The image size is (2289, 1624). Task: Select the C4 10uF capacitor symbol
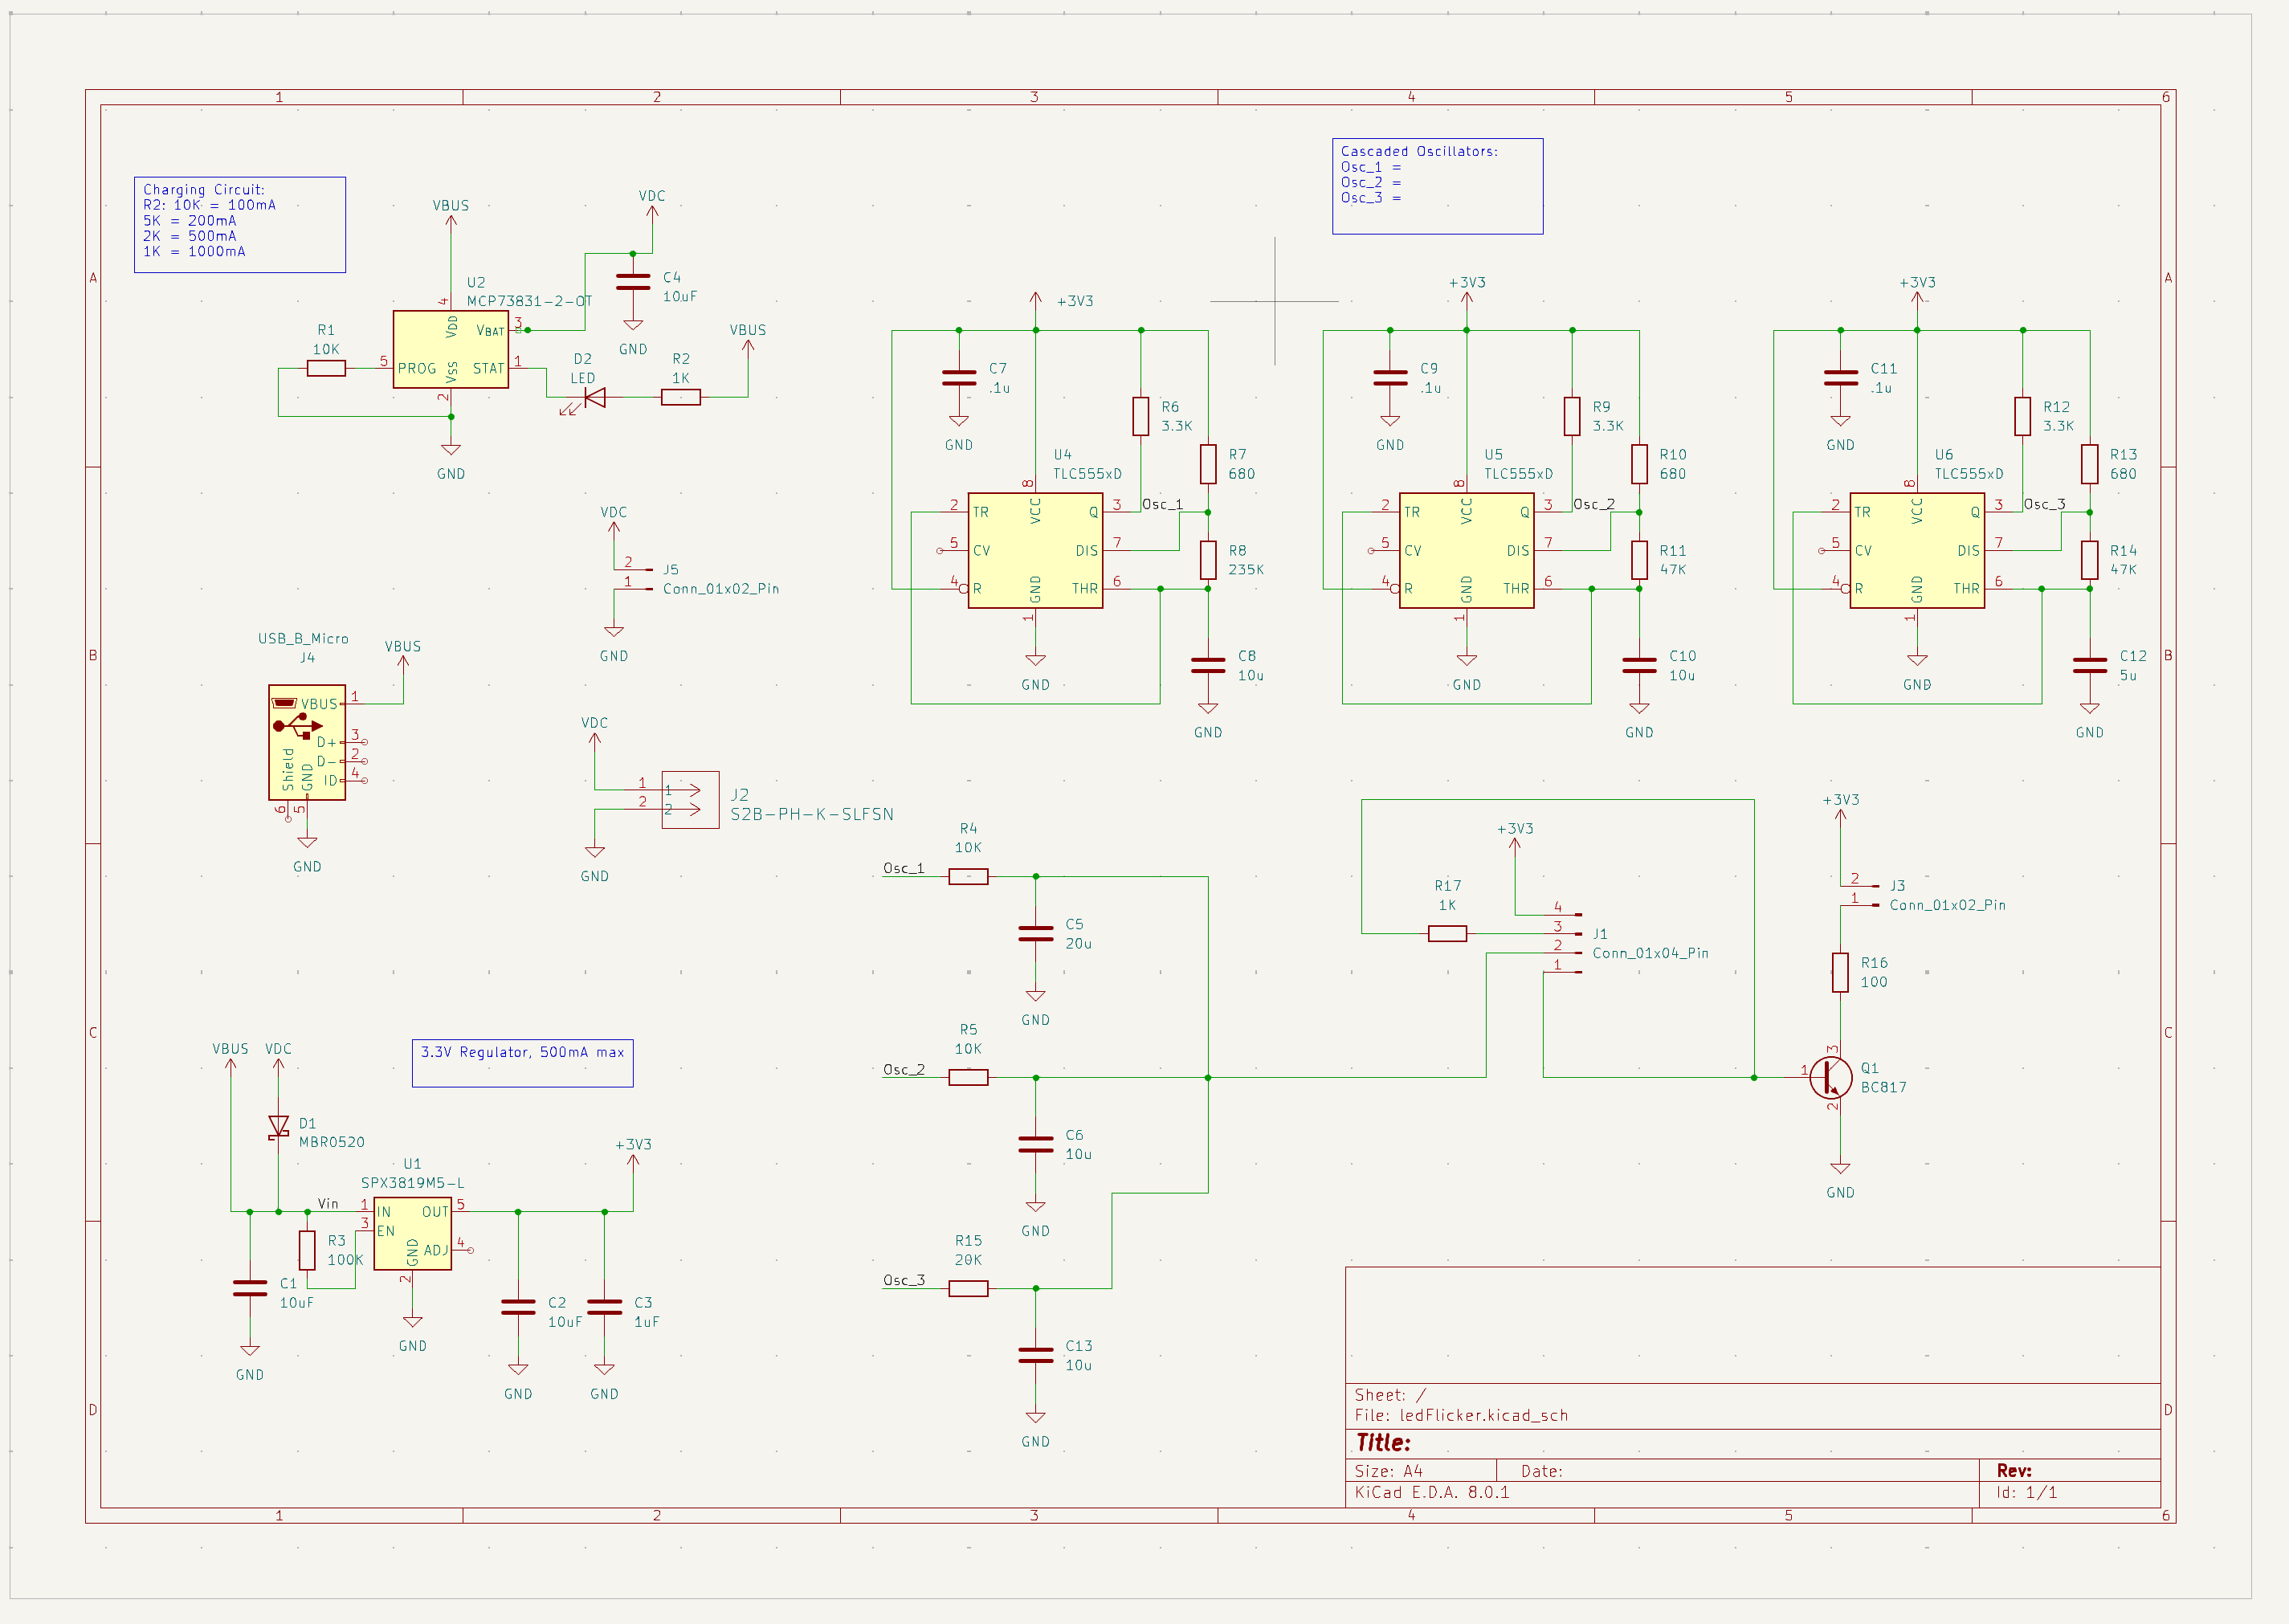633,283
